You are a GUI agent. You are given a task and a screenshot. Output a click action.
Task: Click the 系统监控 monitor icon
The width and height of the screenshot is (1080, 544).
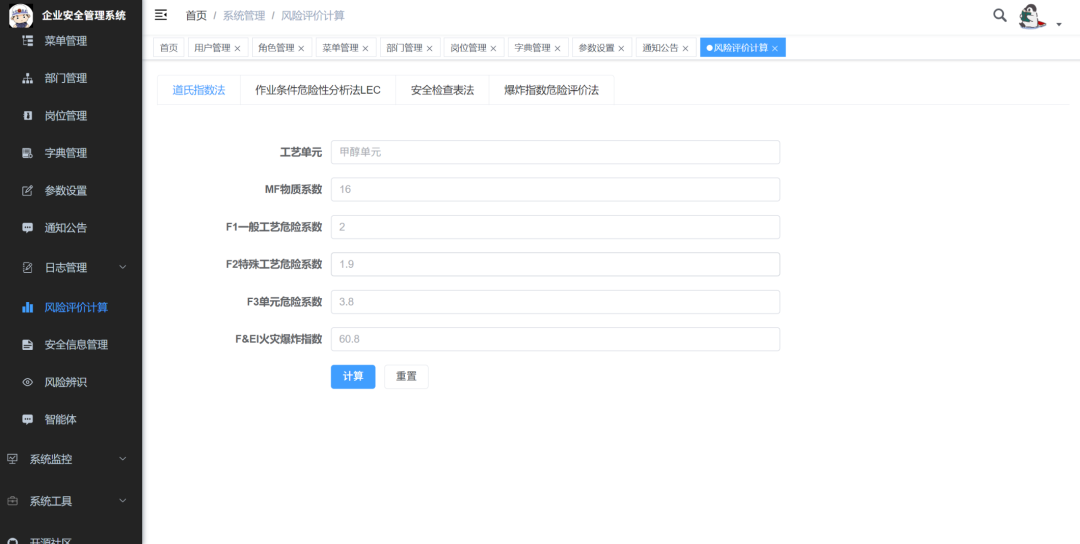click(x=12, y=459)
